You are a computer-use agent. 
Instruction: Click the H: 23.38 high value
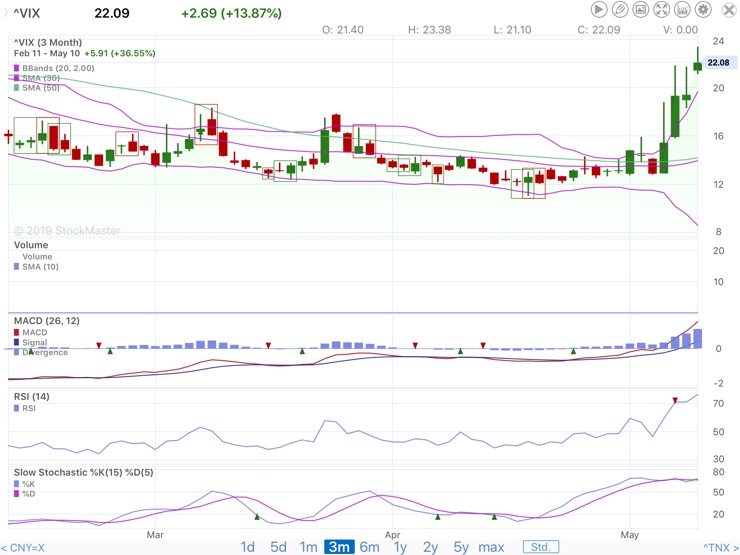(429, 30)
